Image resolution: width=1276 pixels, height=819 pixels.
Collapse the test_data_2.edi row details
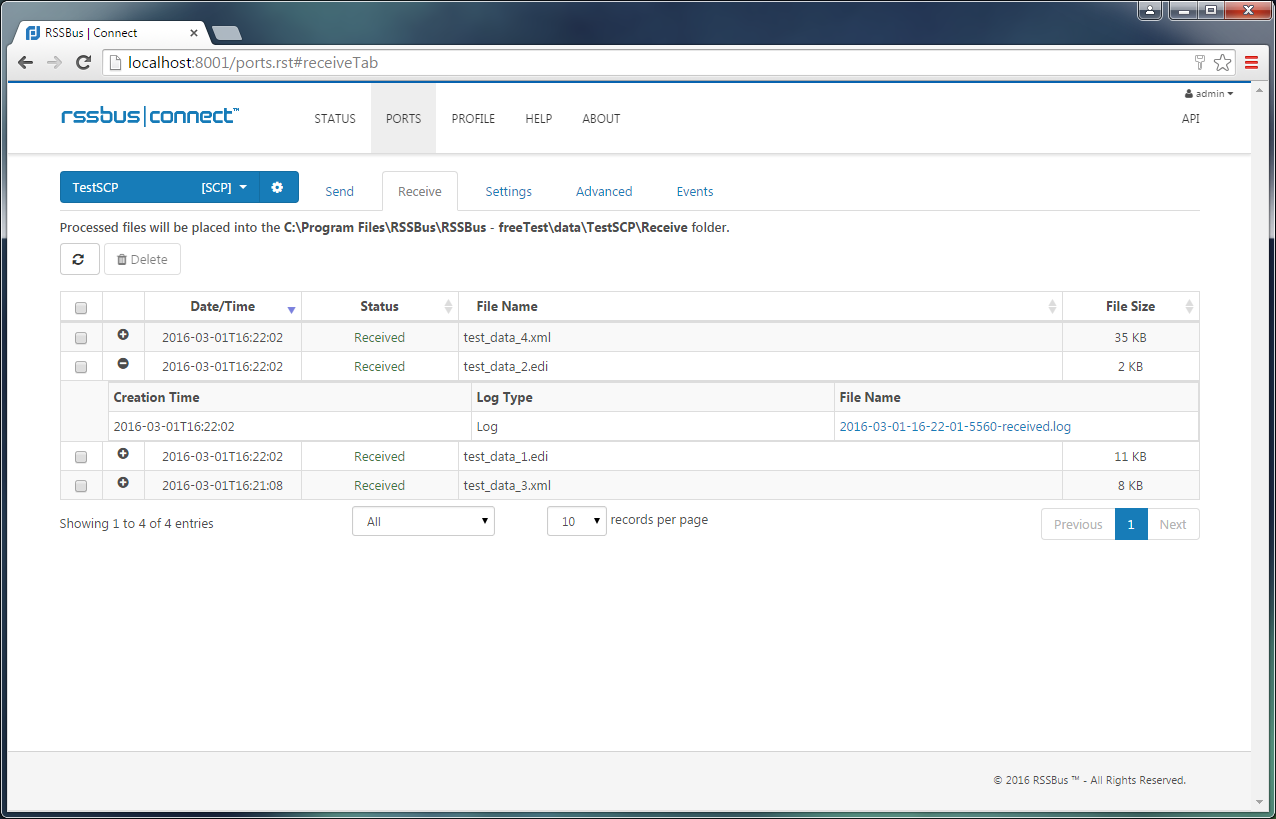pyautogui.click(x=123, y=364)
